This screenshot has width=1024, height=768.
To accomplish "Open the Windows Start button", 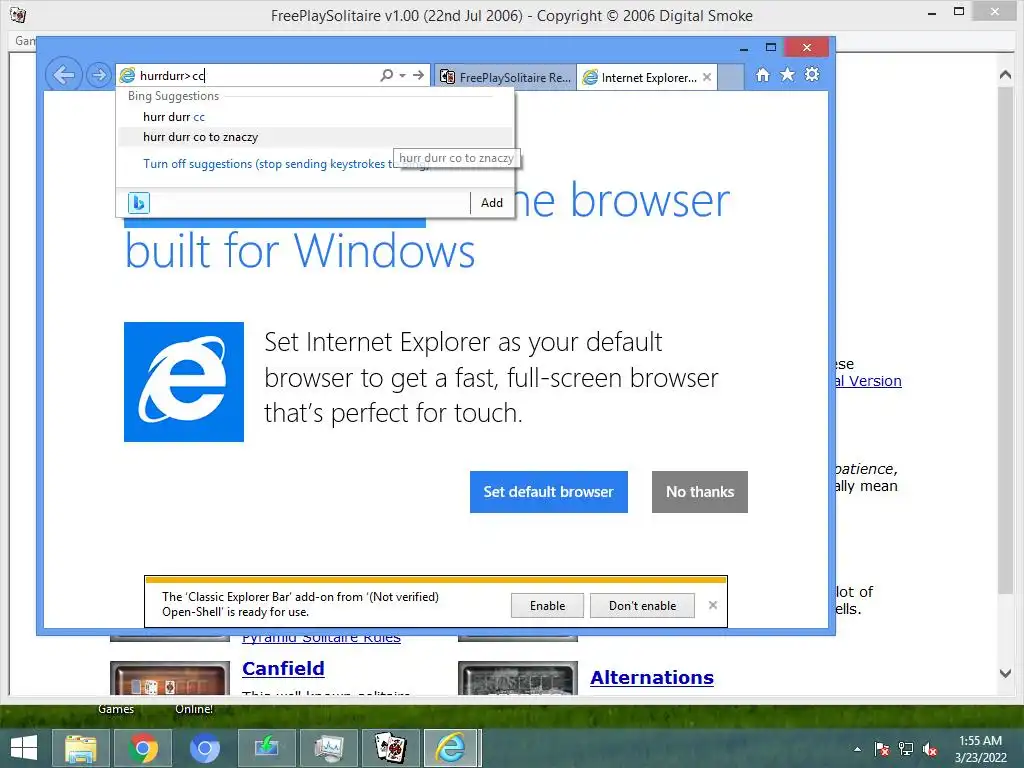I will click(24, 748).
